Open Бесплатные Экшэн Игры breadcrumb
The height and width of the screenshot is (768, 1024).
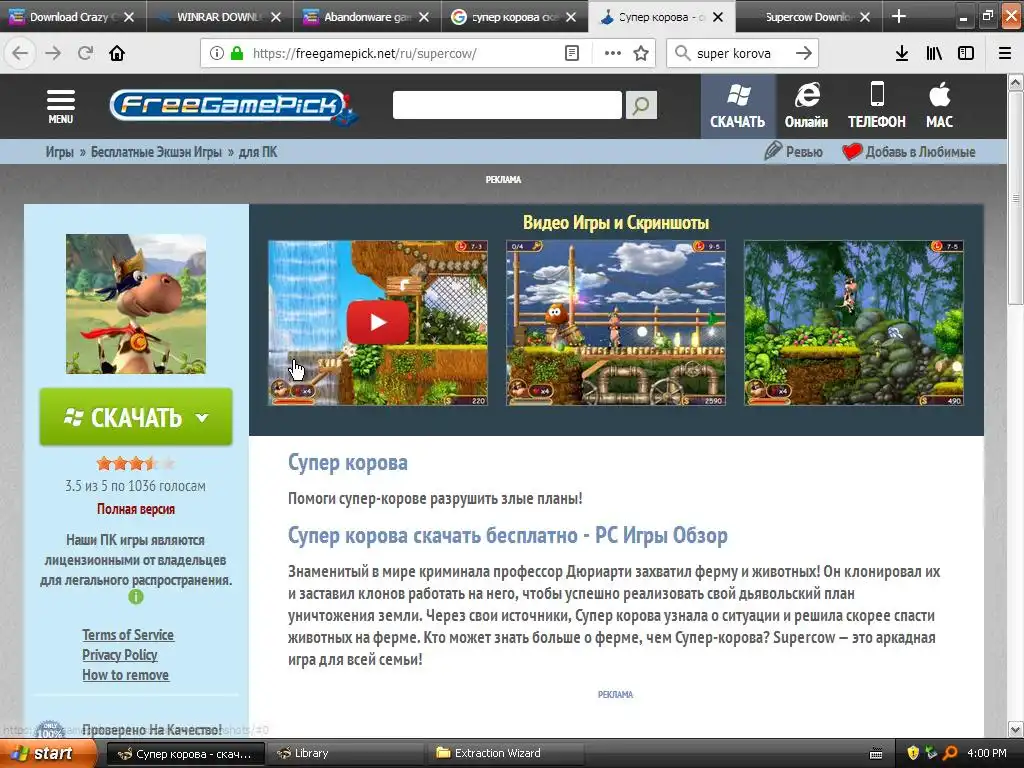coord(156,152)
